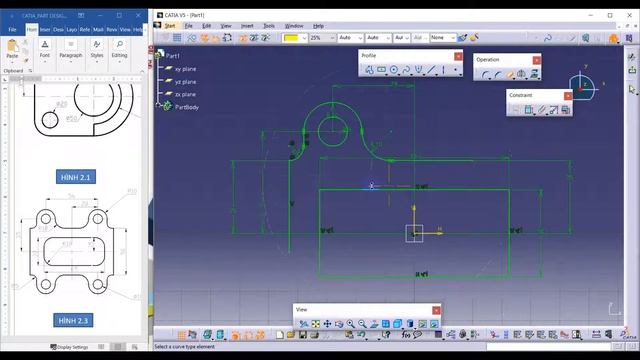Expand the Editing group in Word

pos(120,51)
